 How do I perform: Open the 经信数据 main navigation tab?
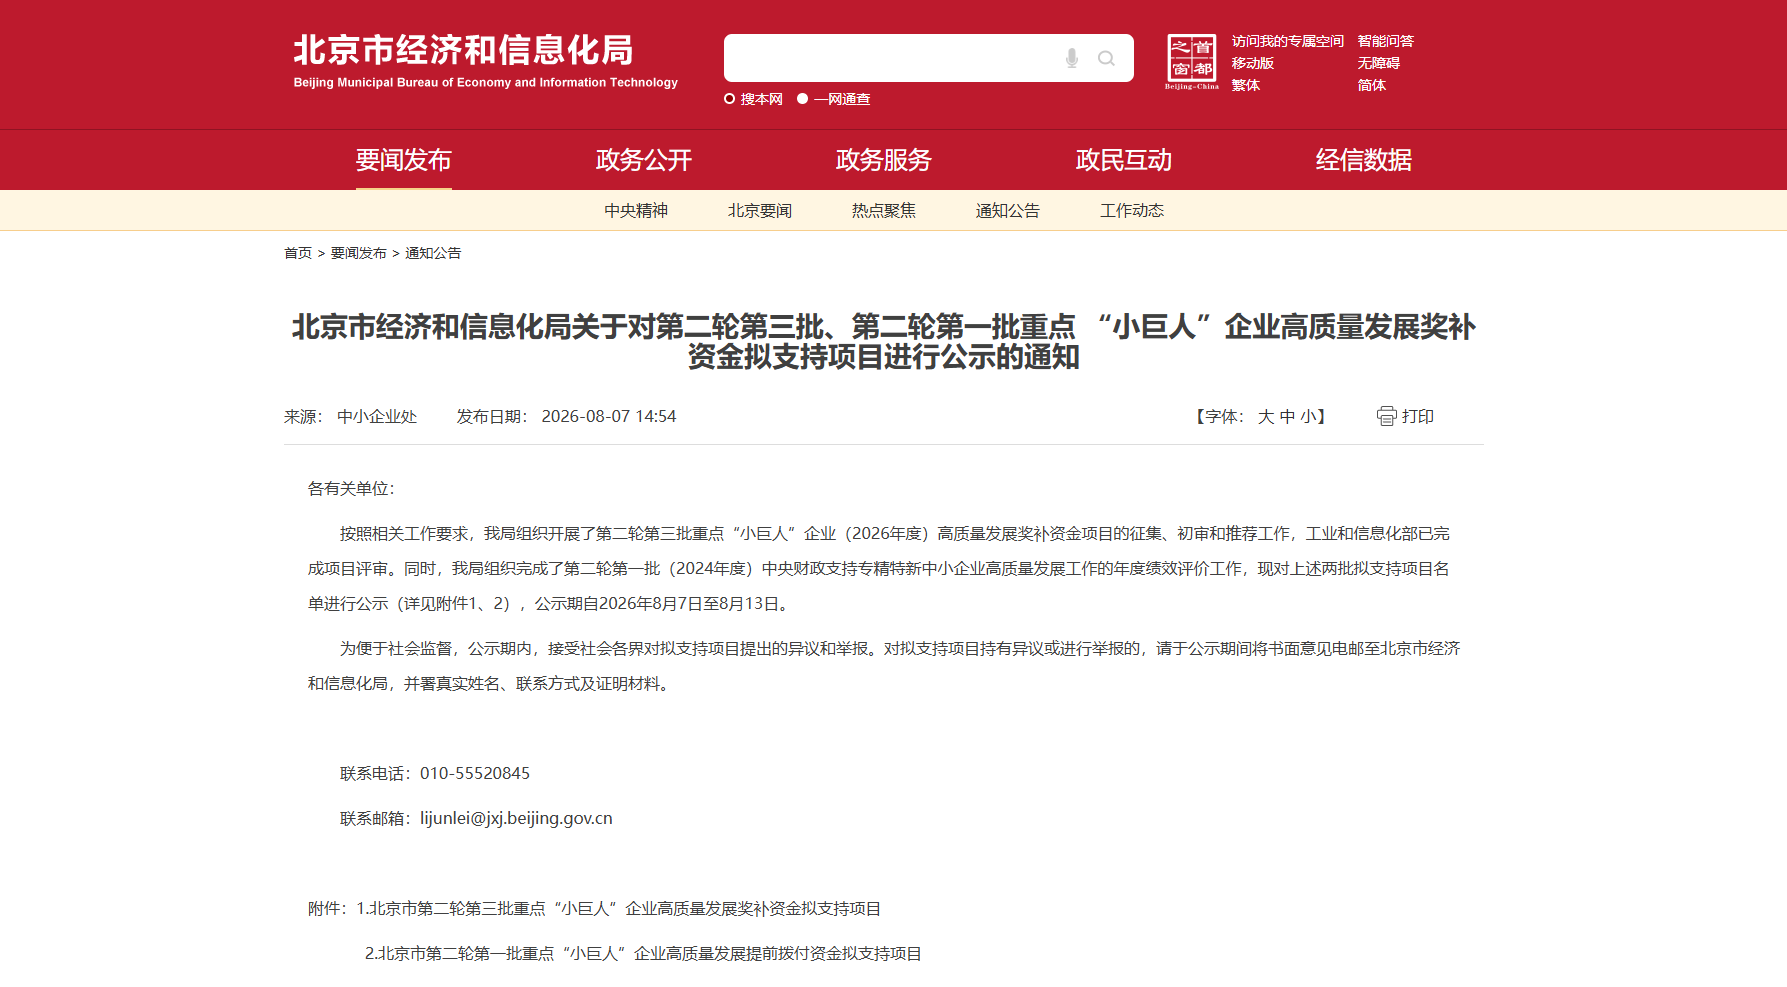(x=1364, y=160)
